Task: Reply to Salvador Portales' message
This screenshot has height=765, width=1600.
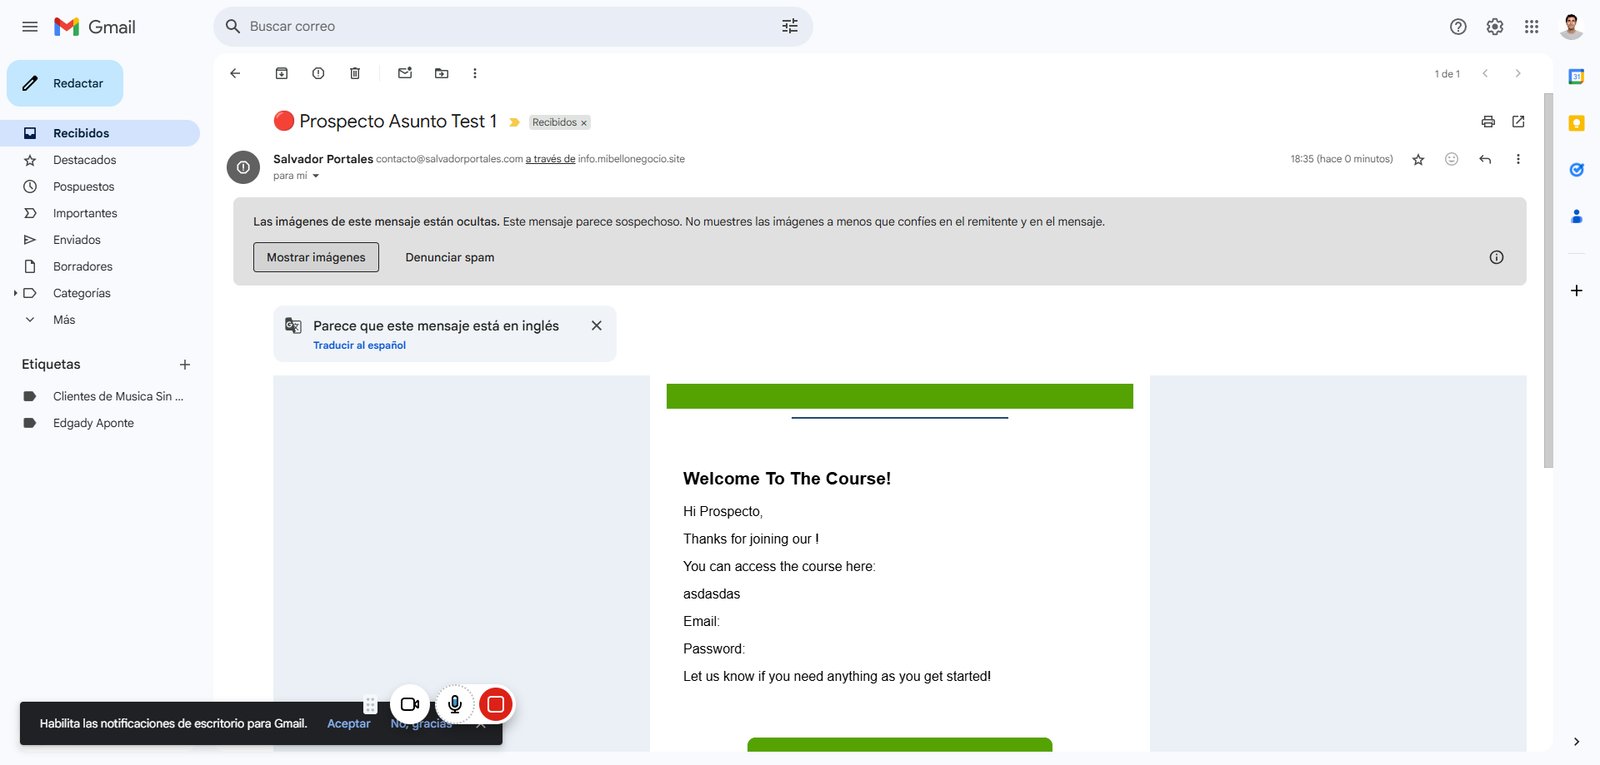Action: [1485, 159]
